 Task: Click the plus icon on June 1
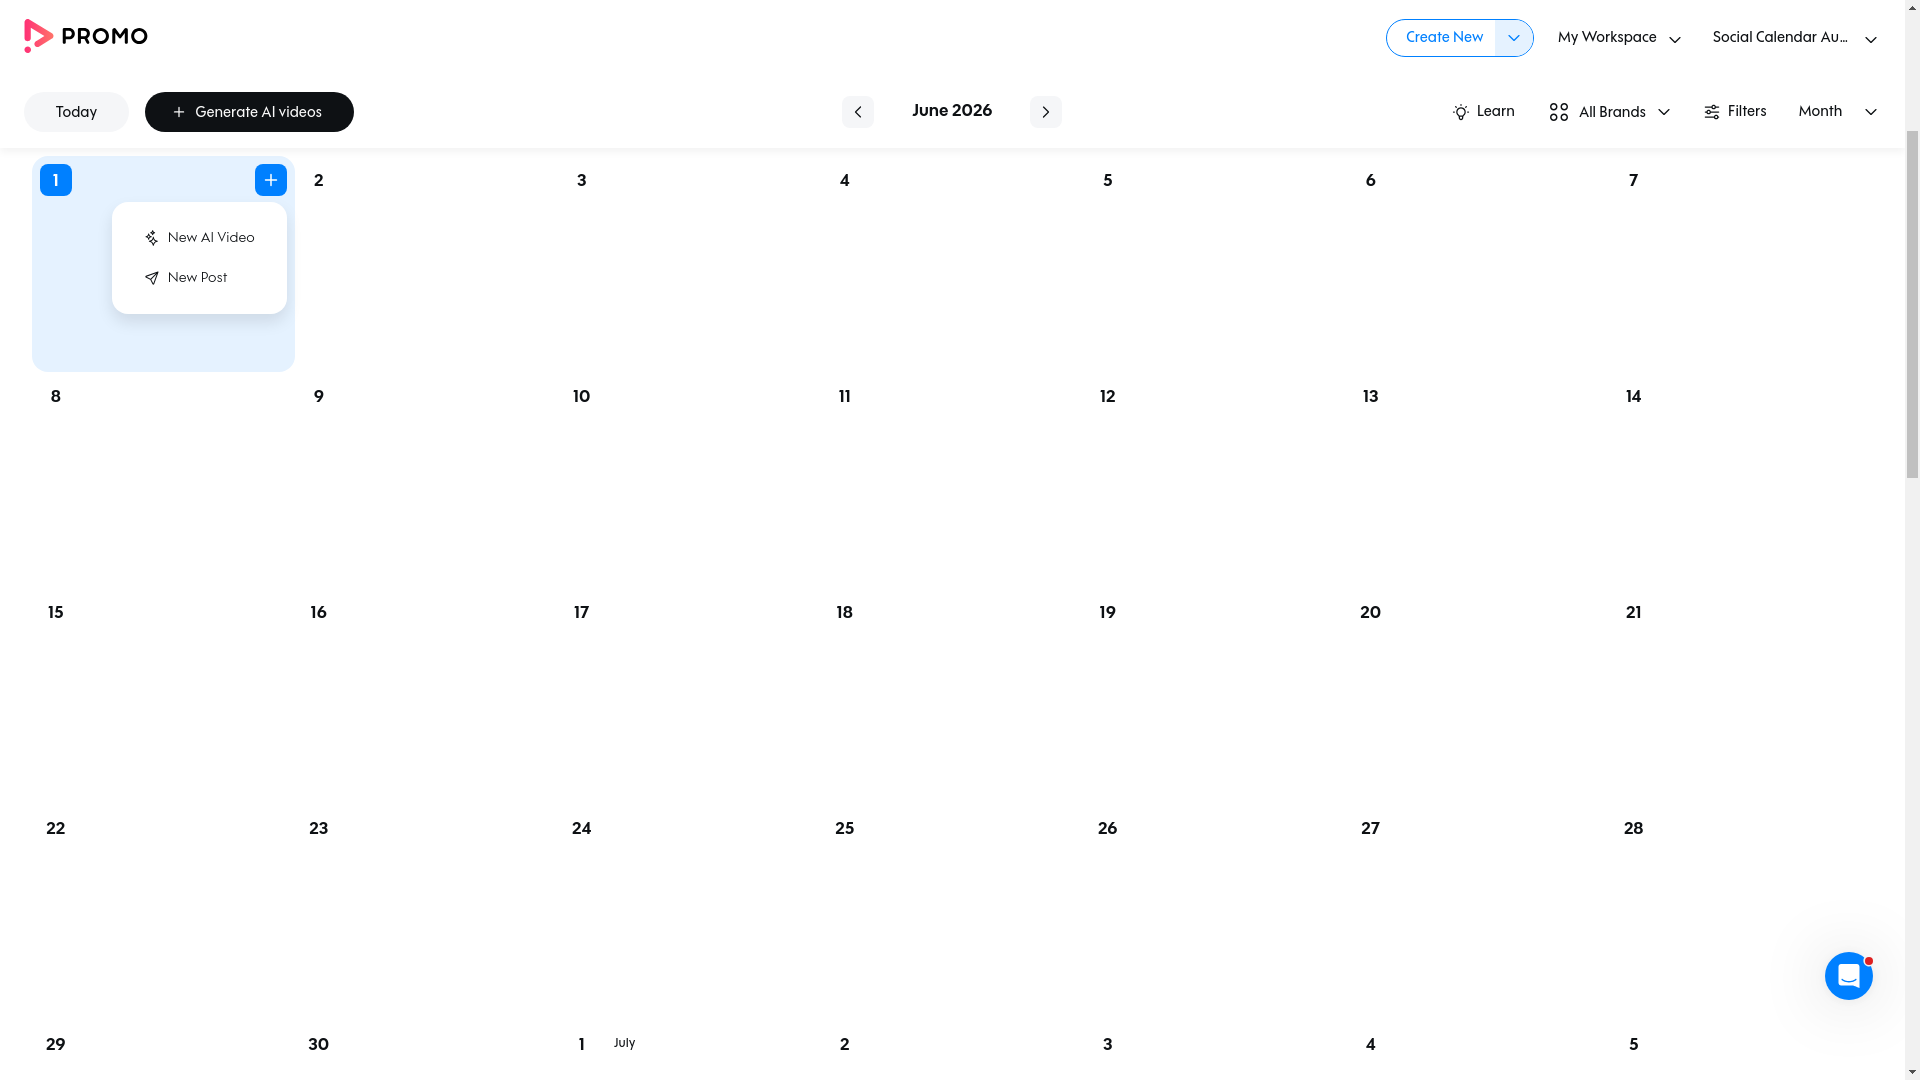coord(271,180)
